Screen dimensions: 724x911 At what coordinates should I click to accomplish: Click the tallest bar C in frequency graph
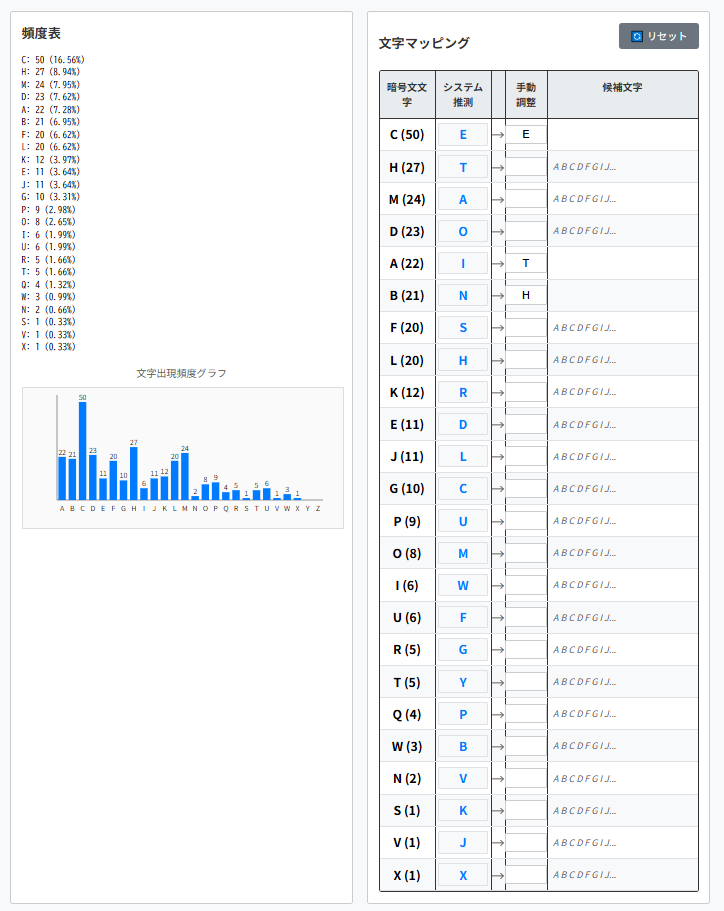click(x=82, y=450)
